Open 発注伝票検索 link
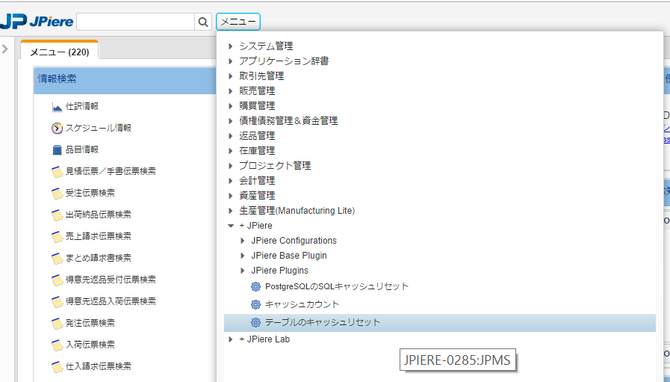This screenshot has height=382, width=670. pyautogui.click(x=90, y=323)
